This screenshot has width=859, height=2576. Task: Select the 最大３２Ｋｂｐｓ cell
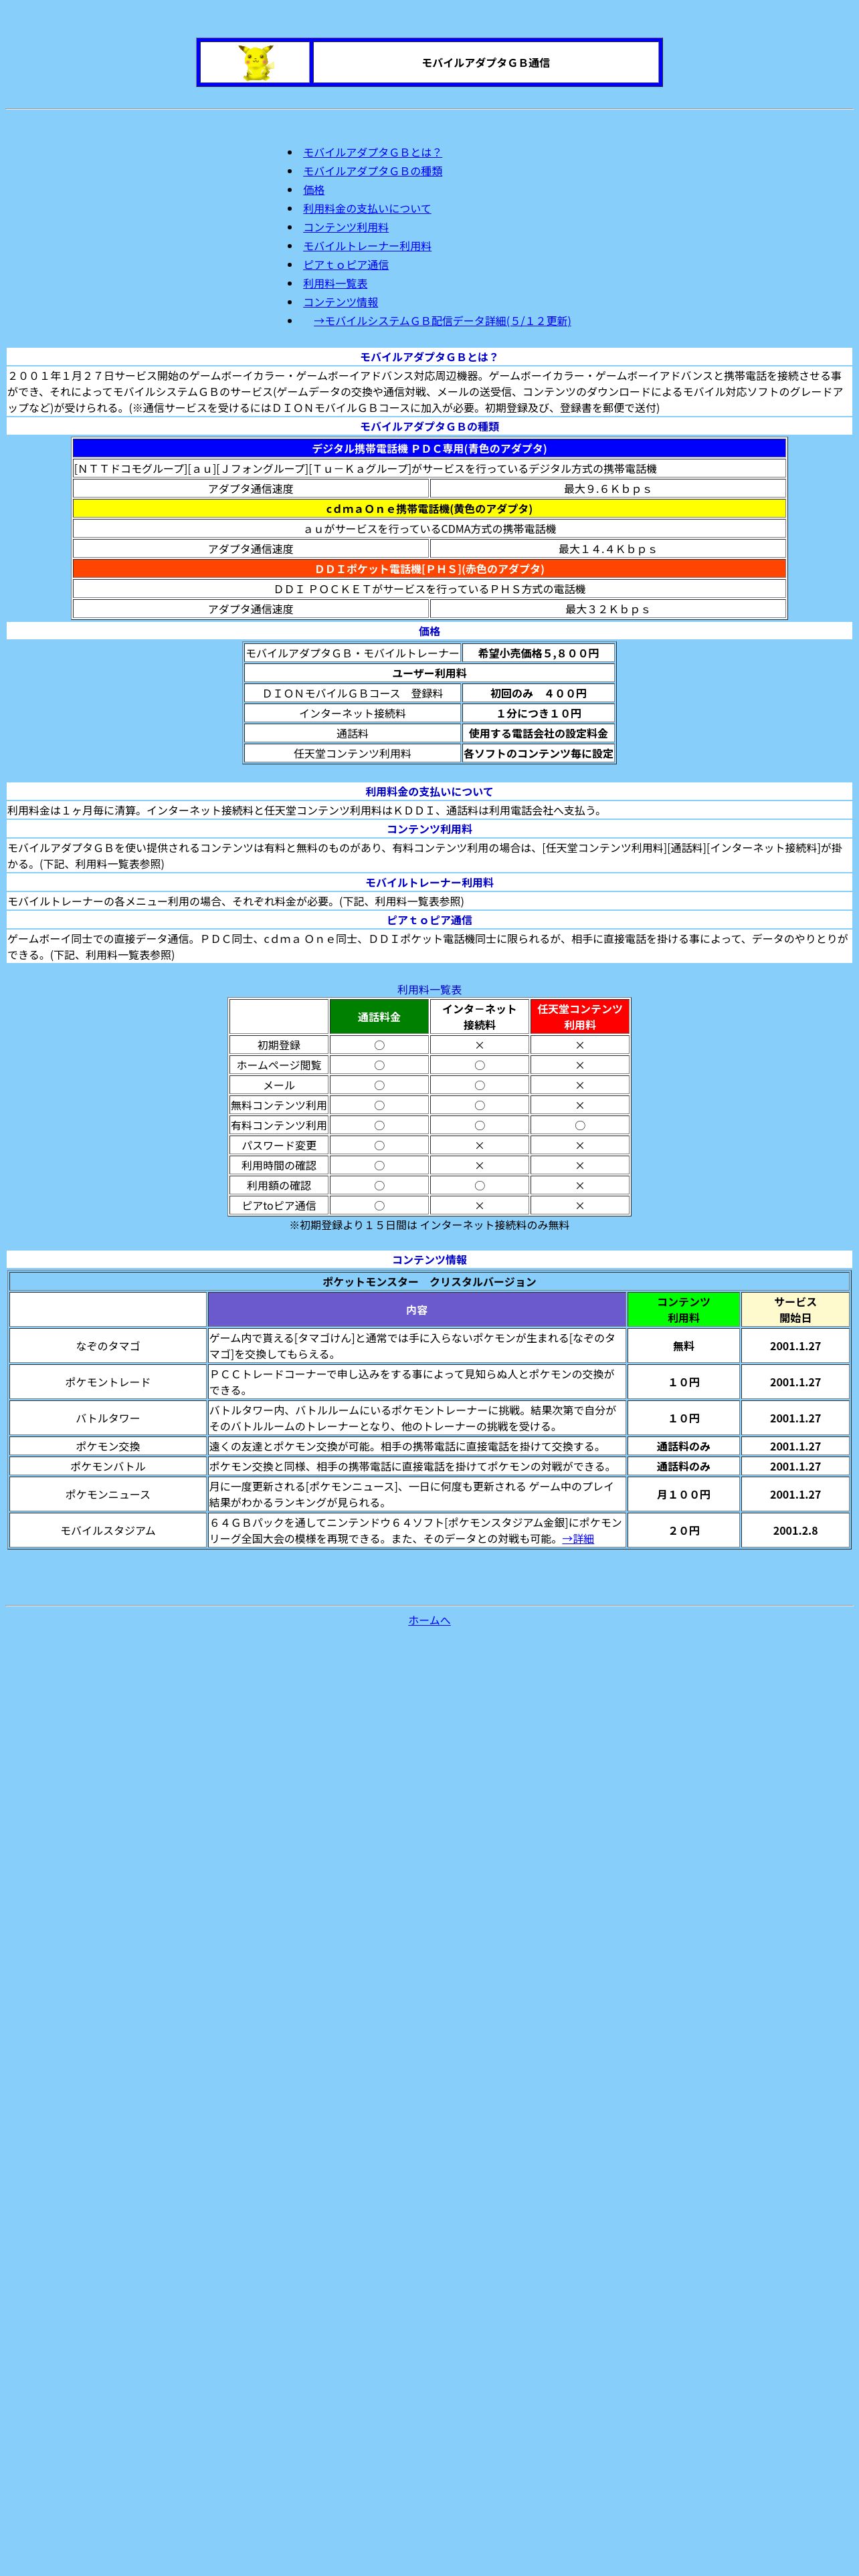tap(608, 609)
